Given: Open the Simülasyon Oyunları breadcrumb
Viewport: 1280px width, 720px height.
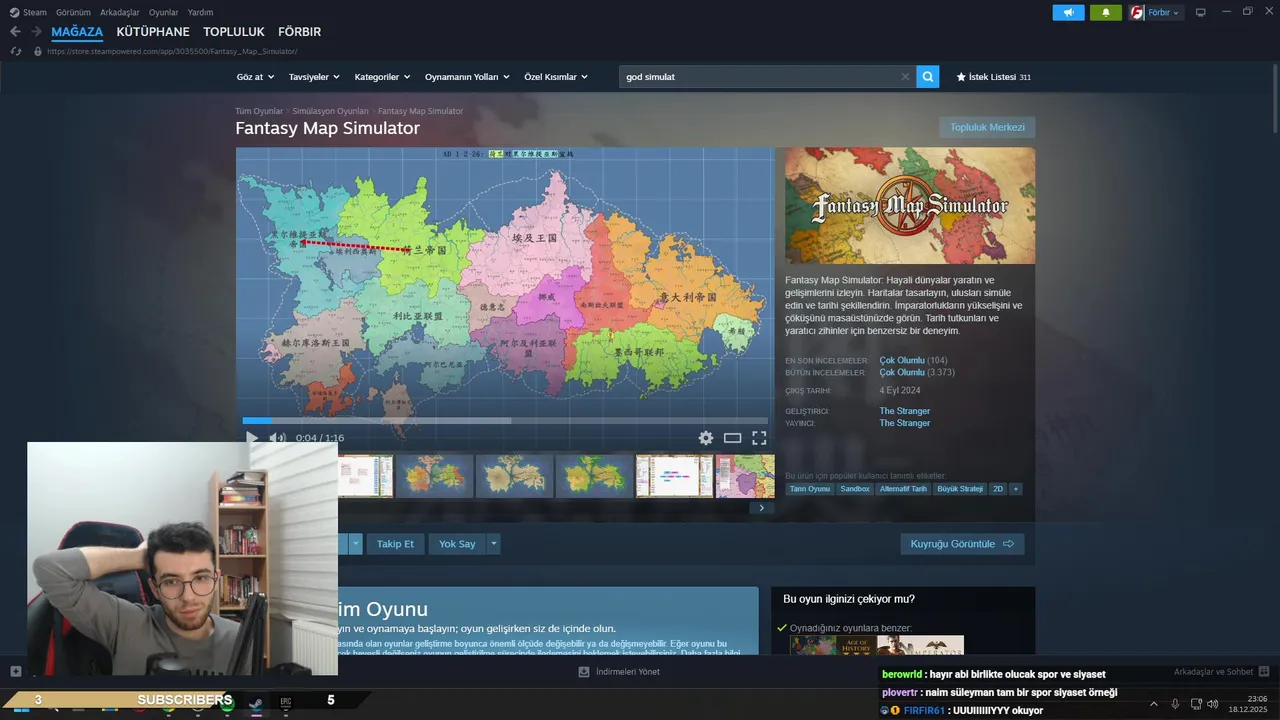Looking at the screenshot, I should coord(330,111).
